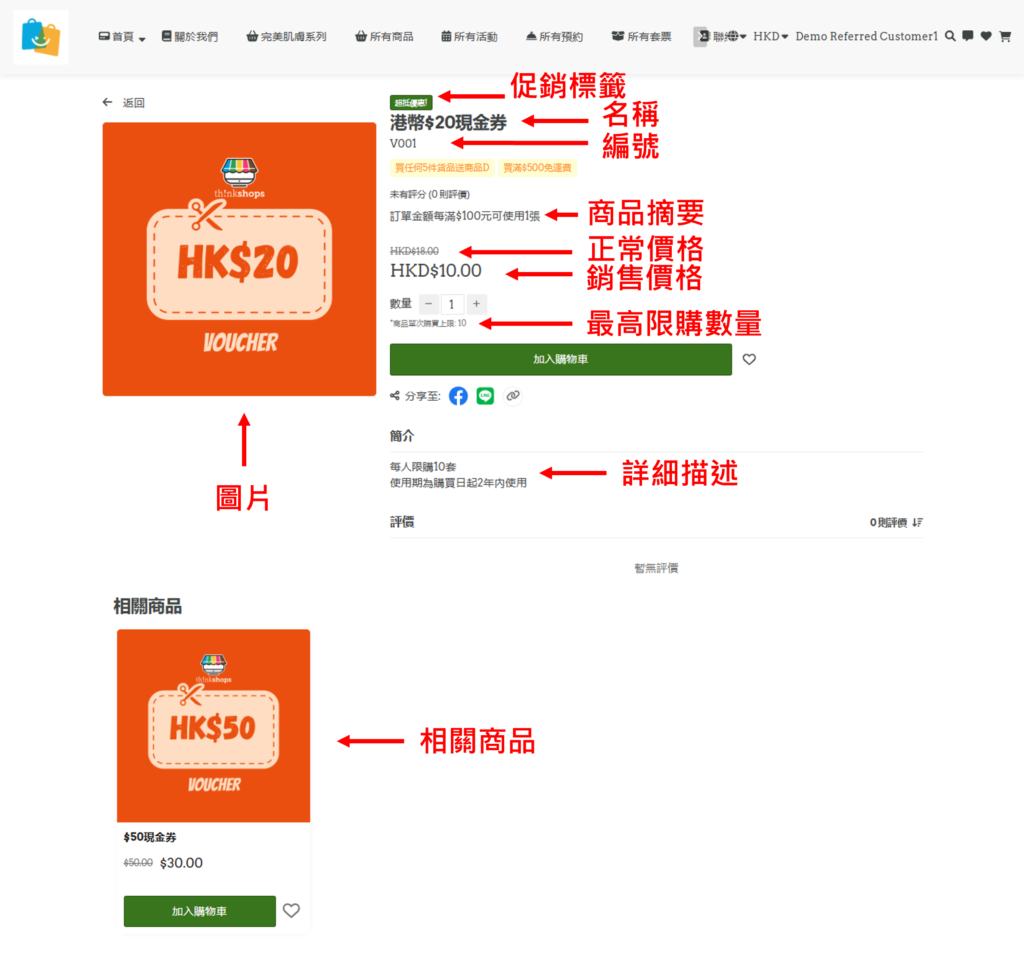Decrease quantity with the minus button
Viewport: 1024px width, 962px height.
click(428, 304)
